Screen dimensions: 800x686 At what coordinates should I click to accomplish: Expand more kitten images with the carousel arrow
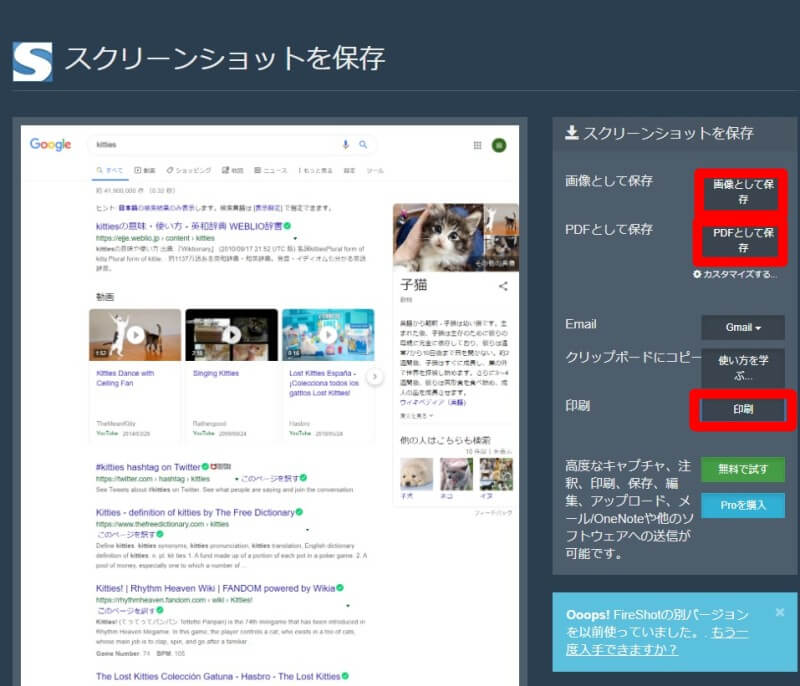point(374,375)
